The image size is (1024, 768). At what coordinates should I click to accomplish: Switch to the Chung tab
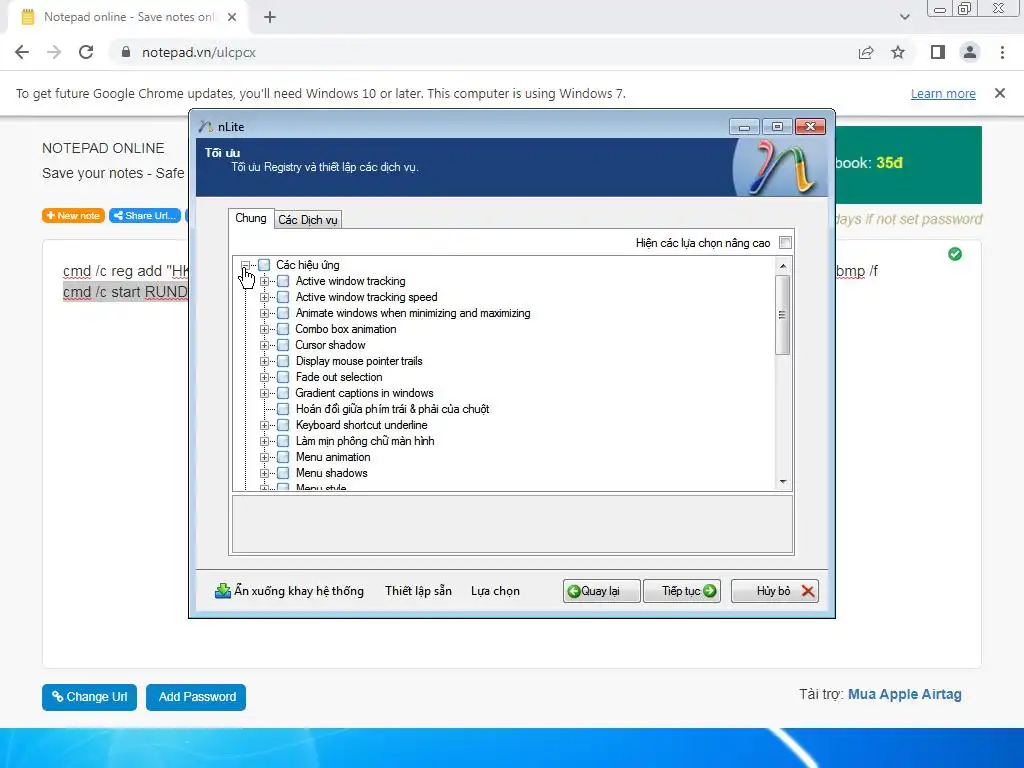click(251, 218)
